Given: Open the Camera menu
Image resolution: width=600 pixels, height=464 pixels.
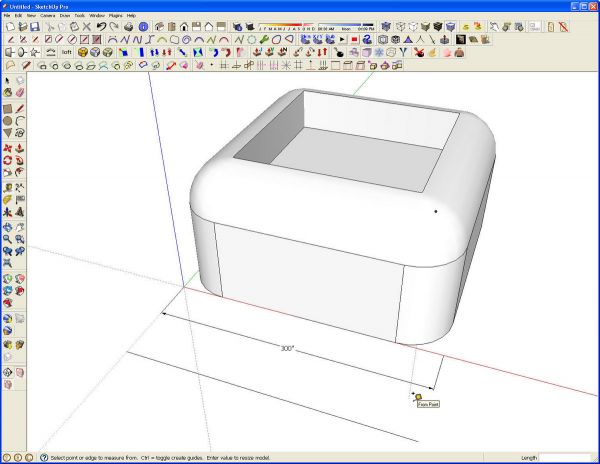Looking at the screenshot, I should point(48,16).
